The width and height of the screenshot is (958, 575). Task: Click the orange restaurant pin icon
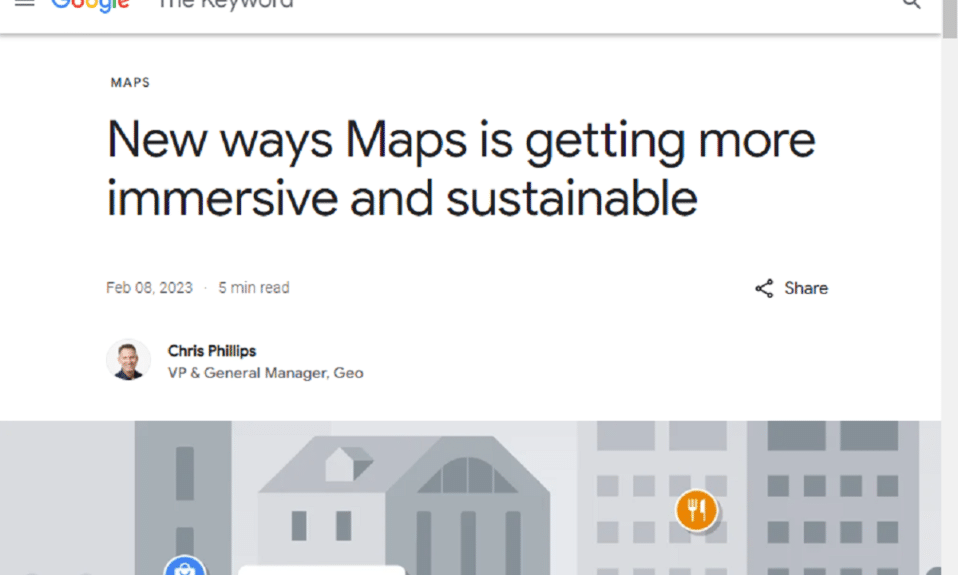(697, 510)
